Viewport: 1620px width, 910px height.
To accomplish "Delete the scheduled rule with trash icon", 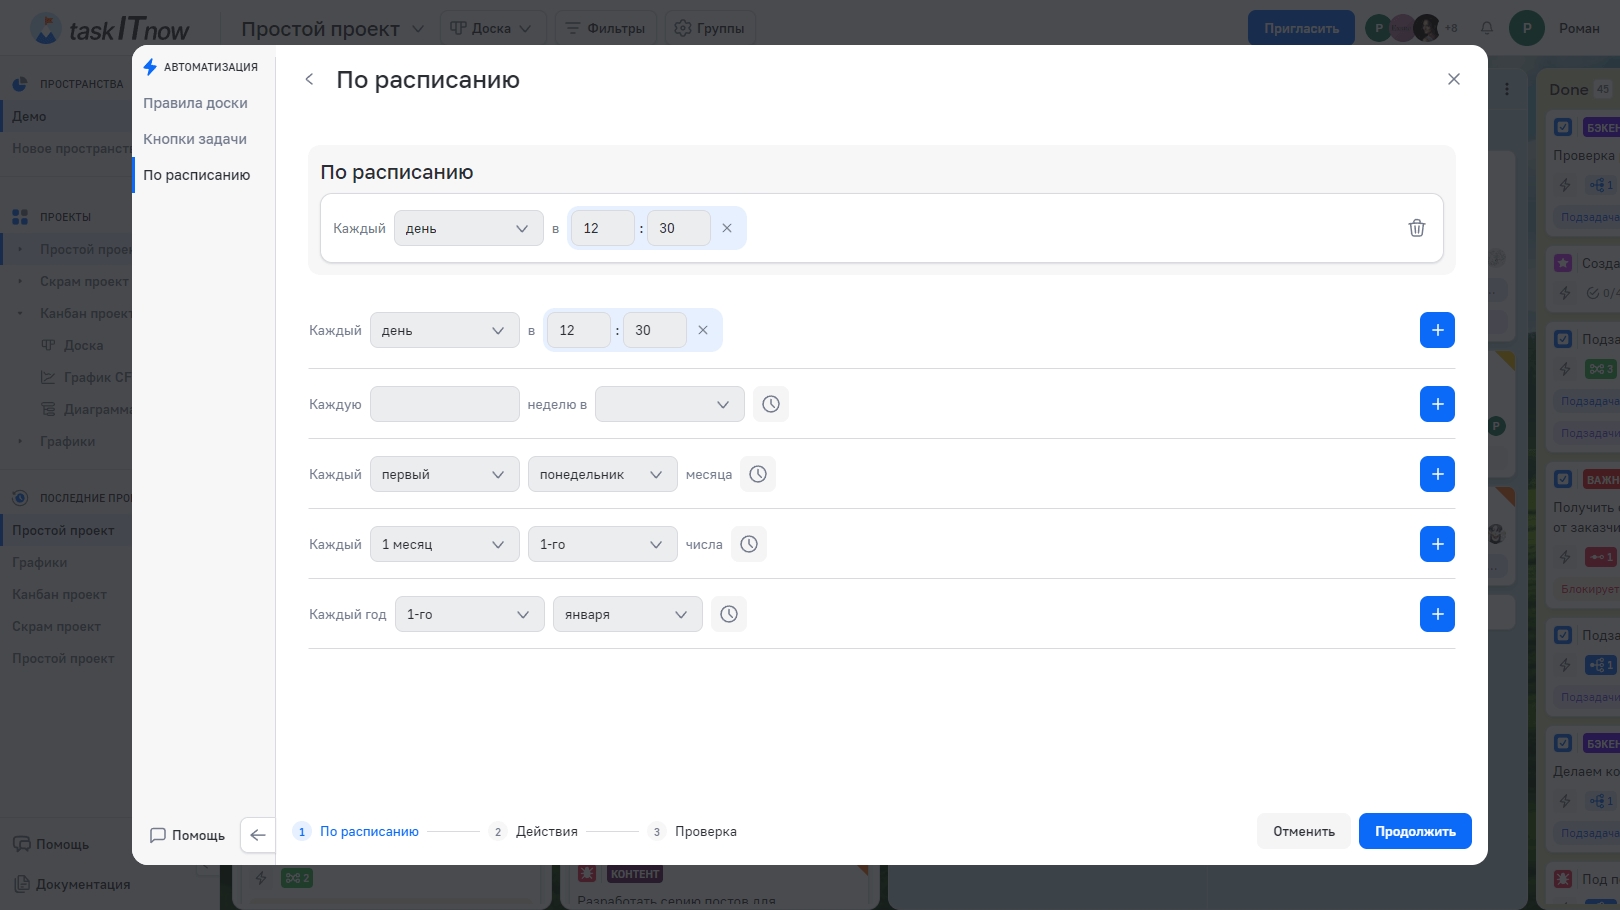I will (x=1416, y=228).
